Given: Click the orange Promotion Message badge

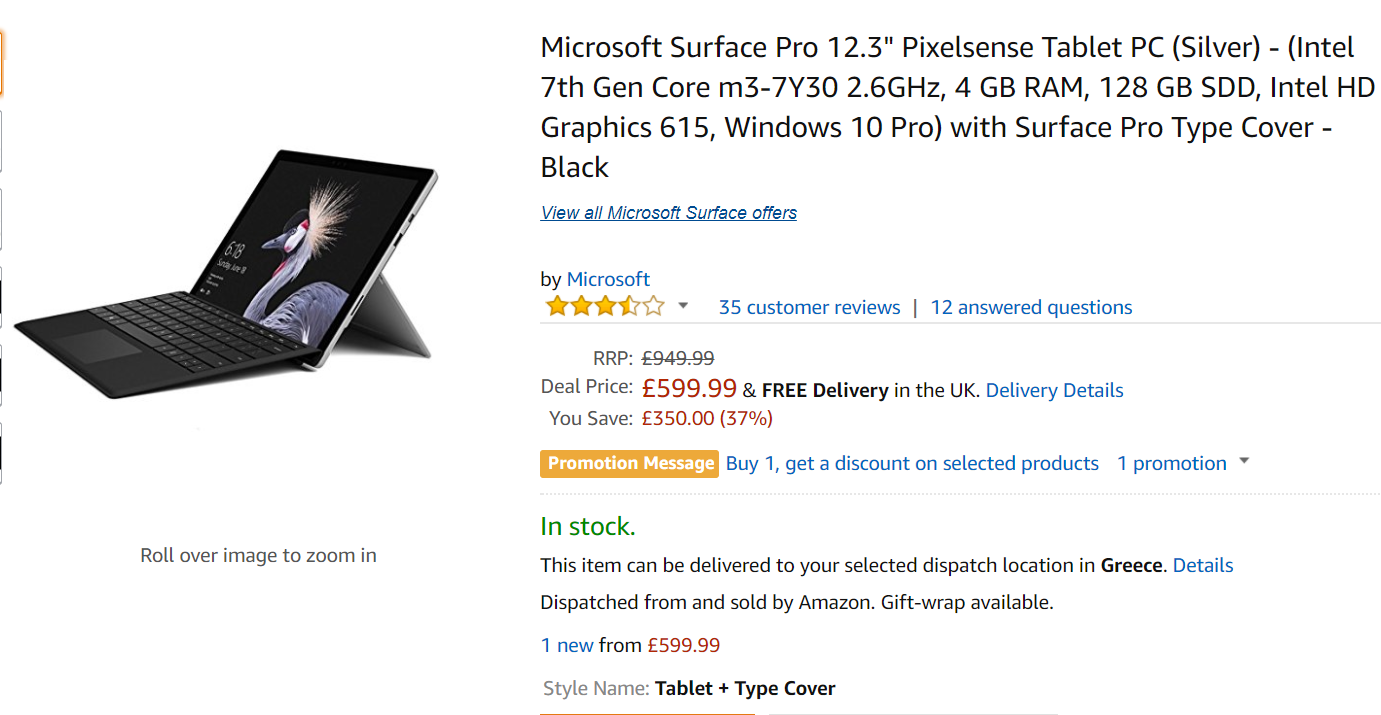Looking at the screenshot, I should (629, 463).
